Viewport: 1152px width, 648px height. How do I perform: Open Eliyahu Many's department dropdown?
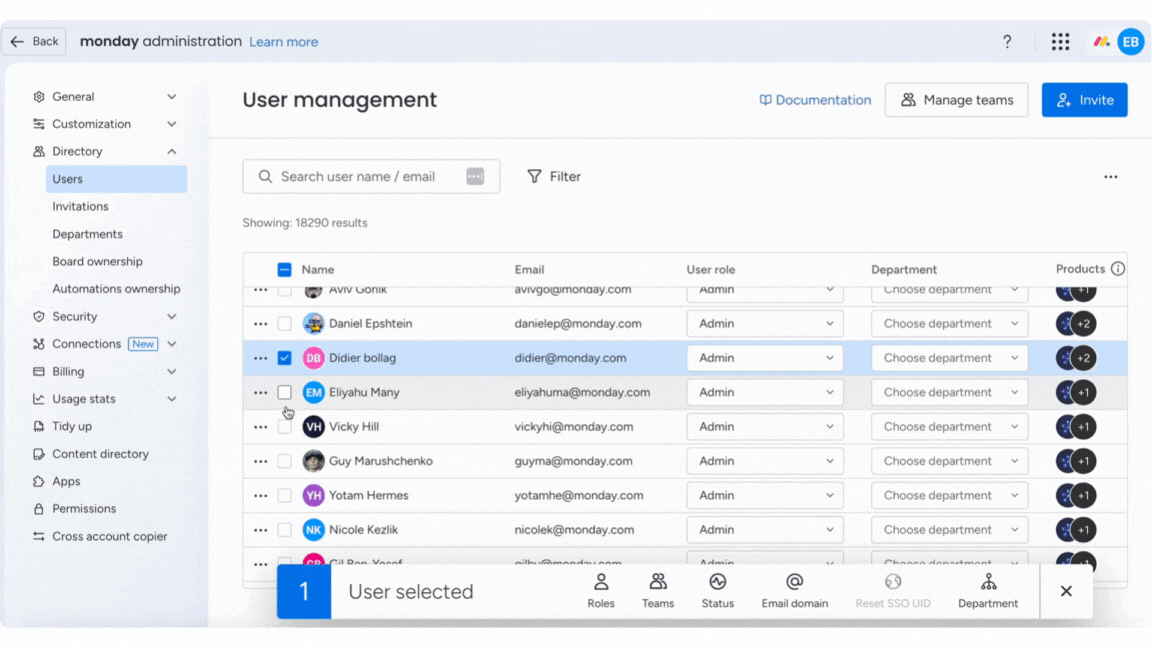click(x=949, y=392)
